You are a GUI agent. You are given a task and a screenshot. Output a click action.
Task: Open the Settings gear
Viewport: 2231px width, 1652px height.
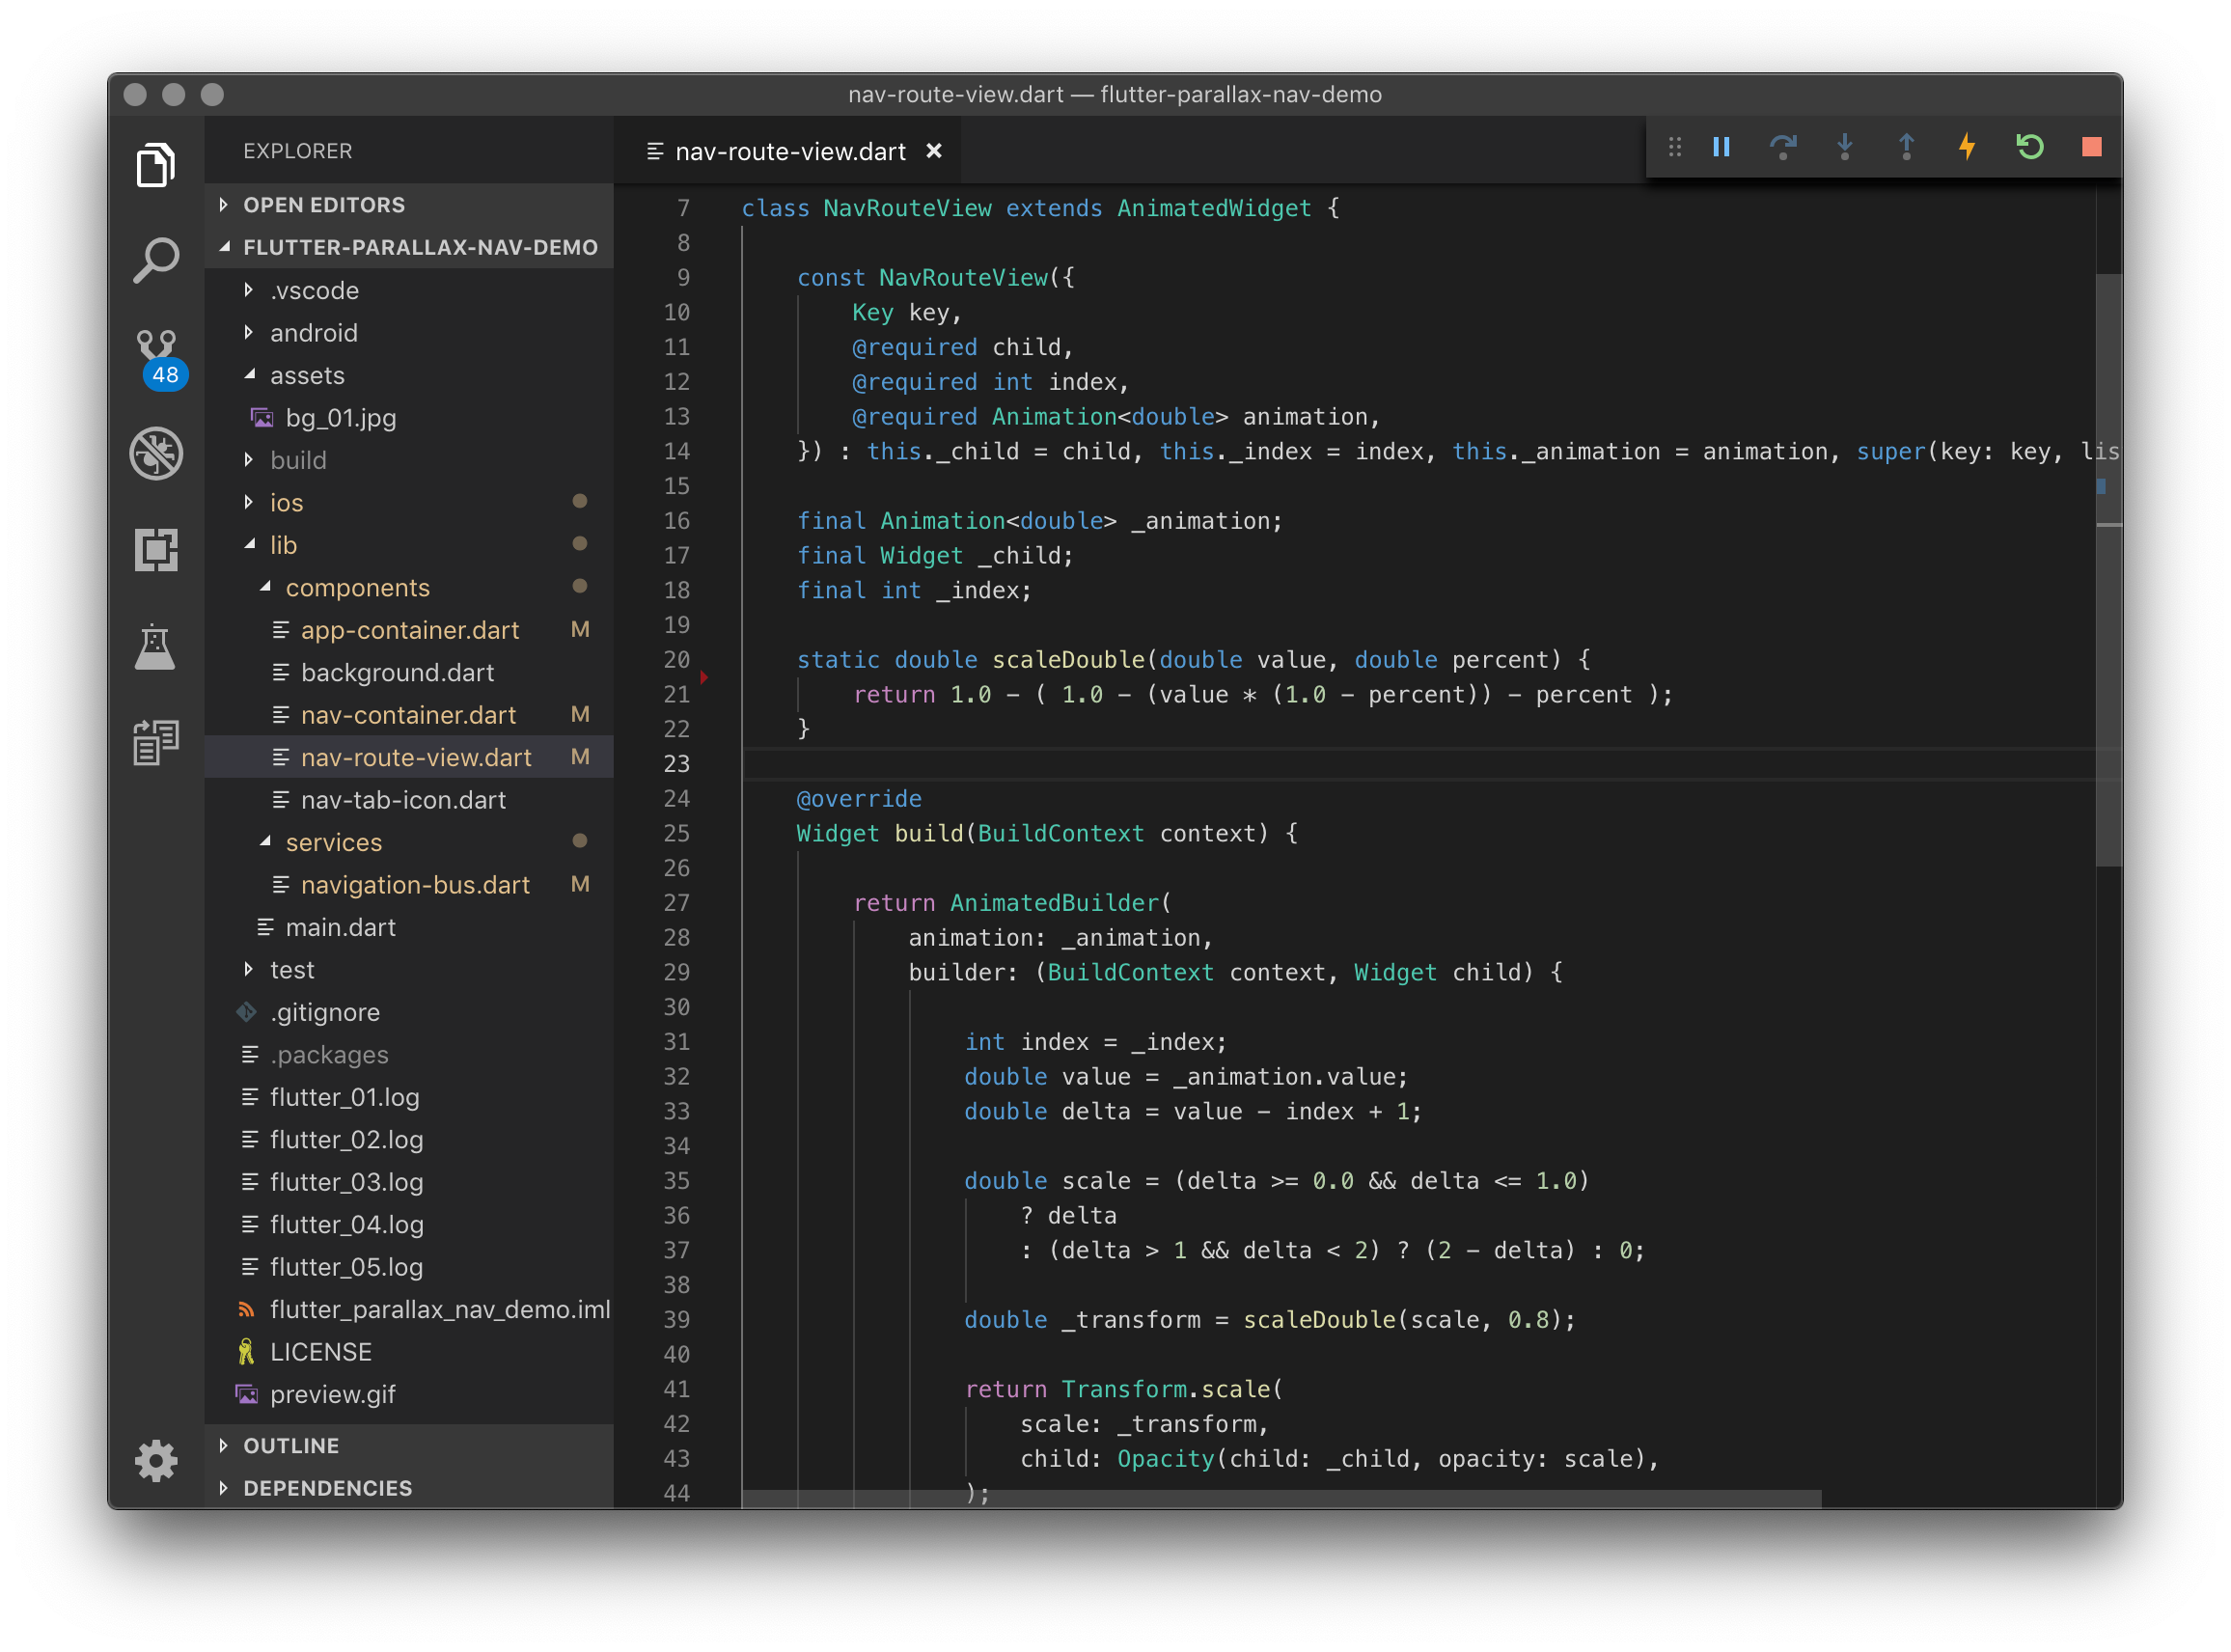coord(157,1461)
